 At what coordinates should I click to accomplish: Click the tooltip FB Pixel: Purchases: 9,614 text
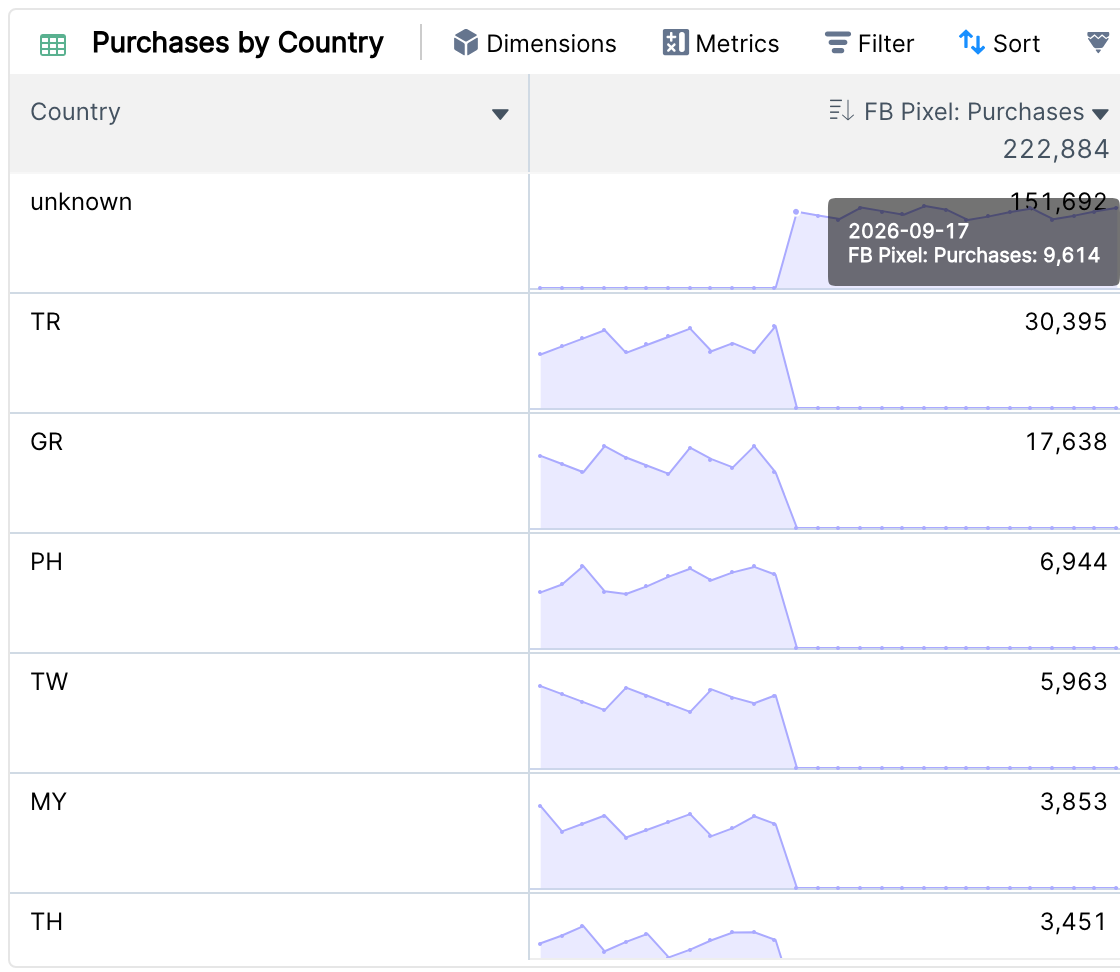click(974, 255)
